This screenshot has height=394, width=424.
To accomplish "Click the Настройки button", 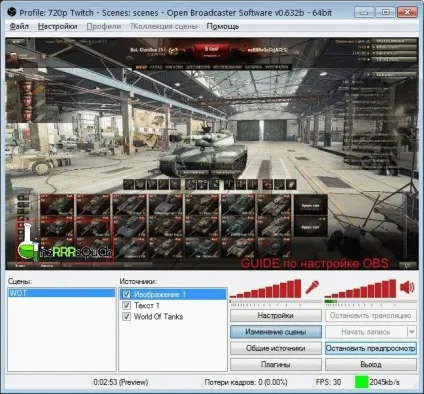I will click(276, 315).
